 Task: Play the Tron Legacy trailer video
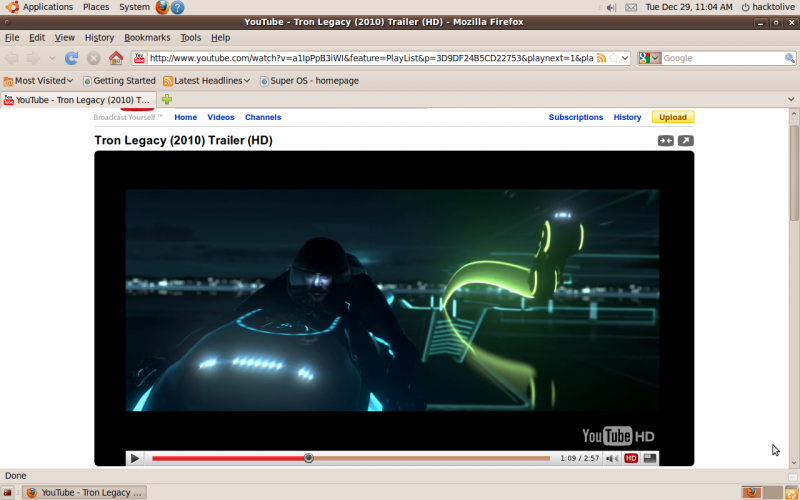[x=135, y=458]
